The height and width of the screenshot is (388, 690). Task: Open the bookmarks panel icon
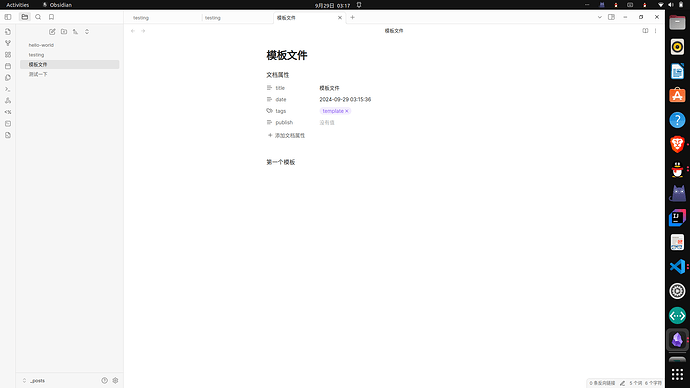[x=51, y=17]
